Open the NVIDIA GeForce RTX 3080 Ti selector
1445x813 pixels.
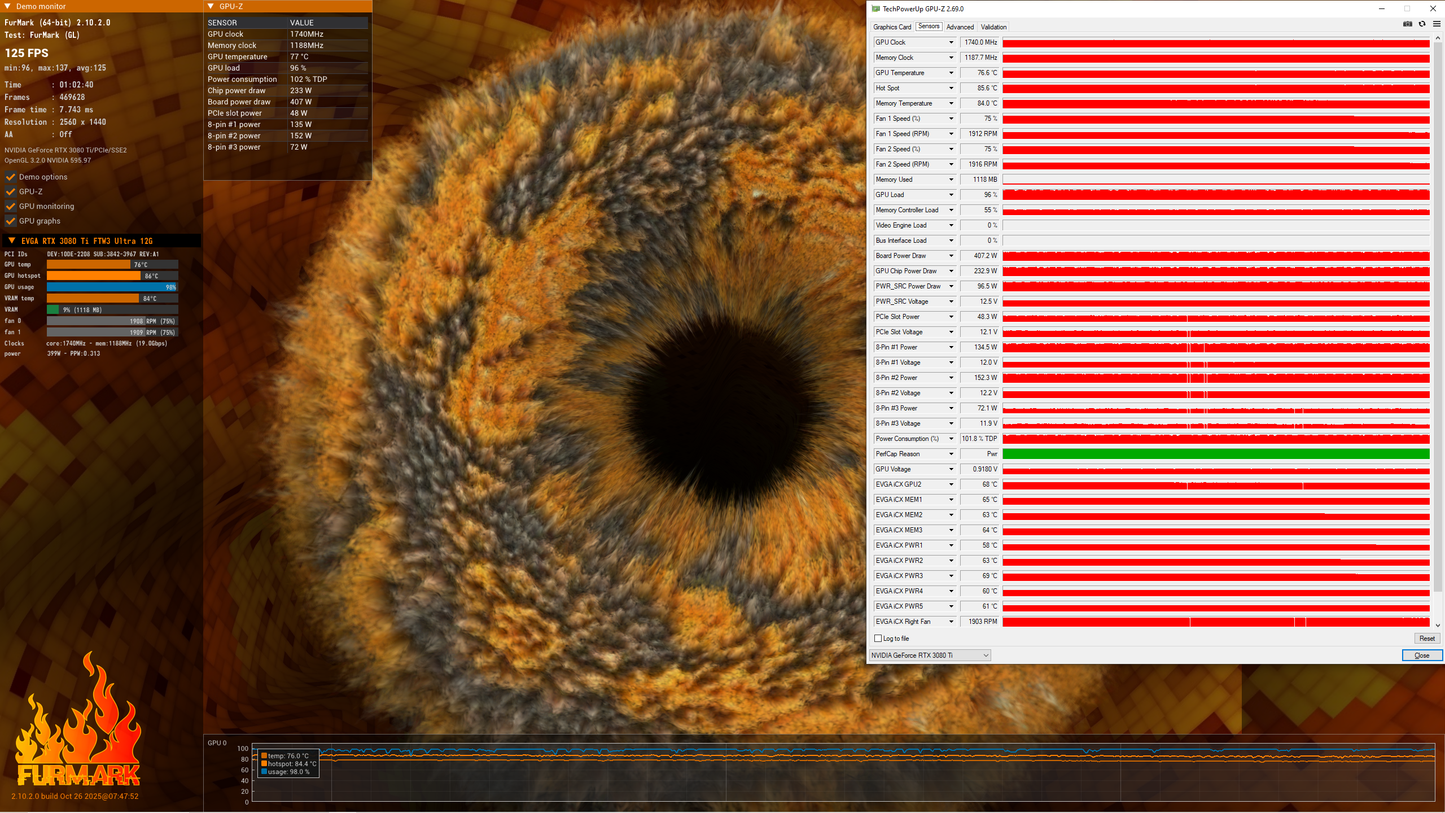coord(929,656)
